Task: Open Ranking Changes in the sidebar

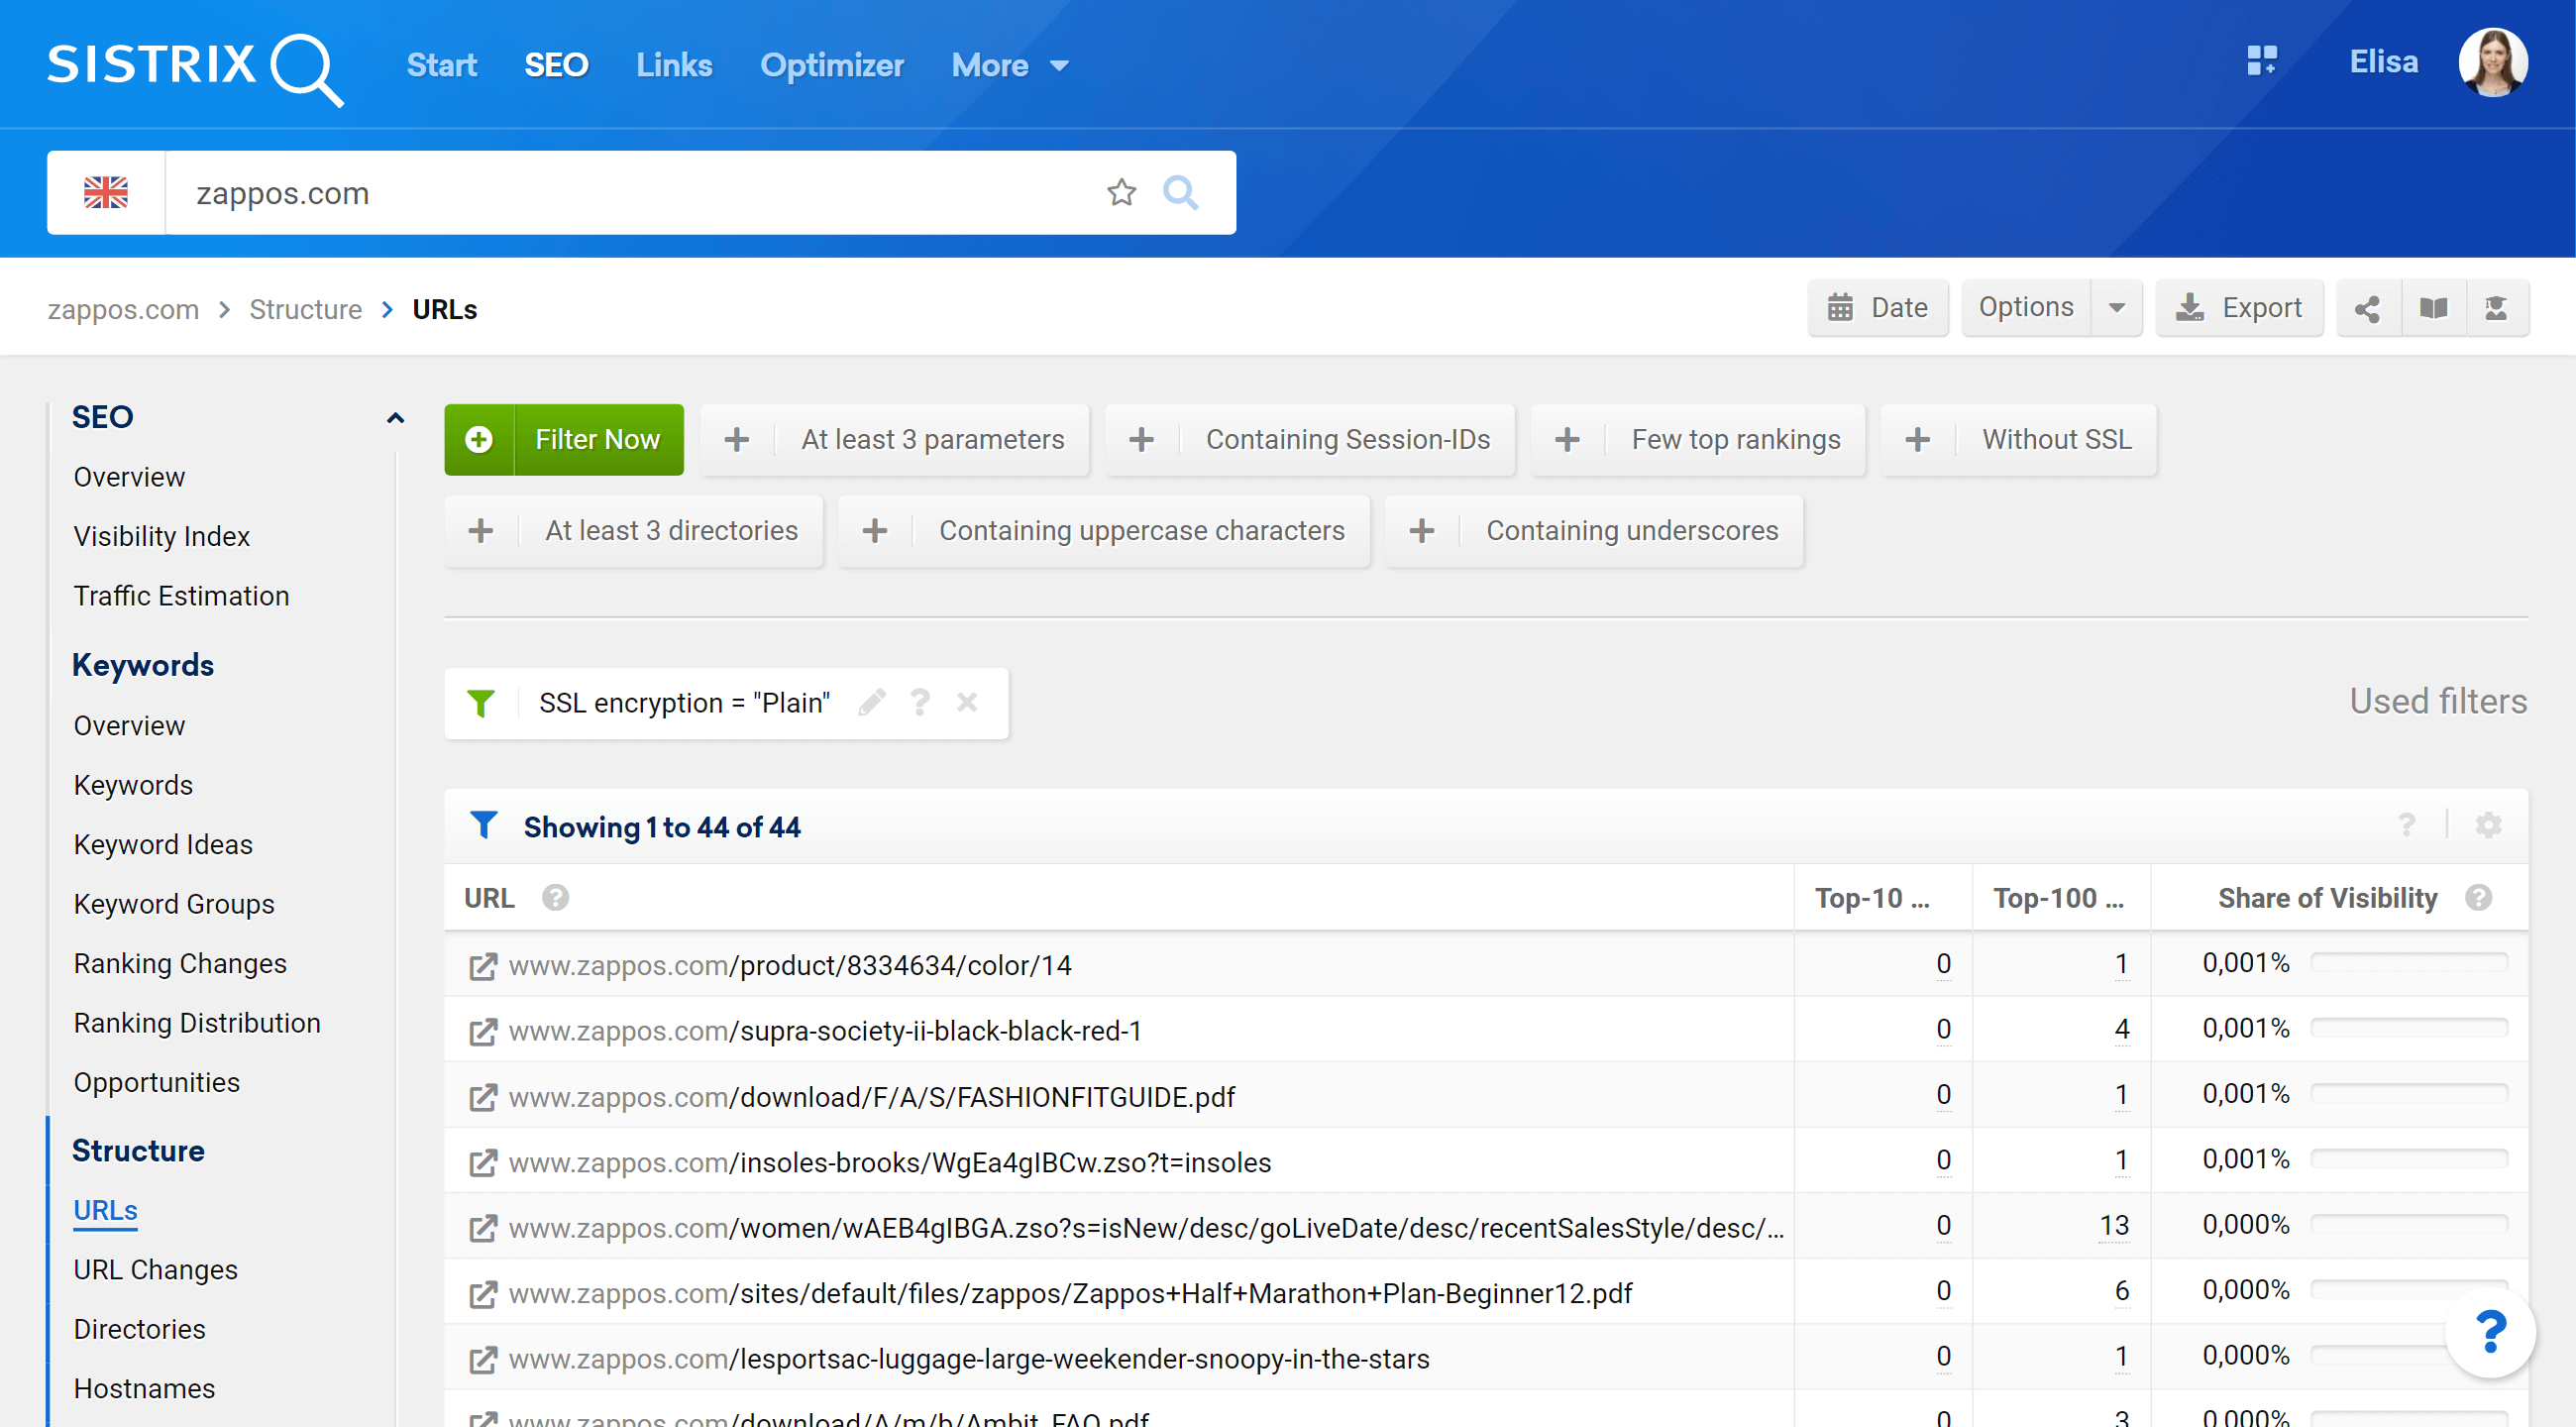Action: point(180,964)
